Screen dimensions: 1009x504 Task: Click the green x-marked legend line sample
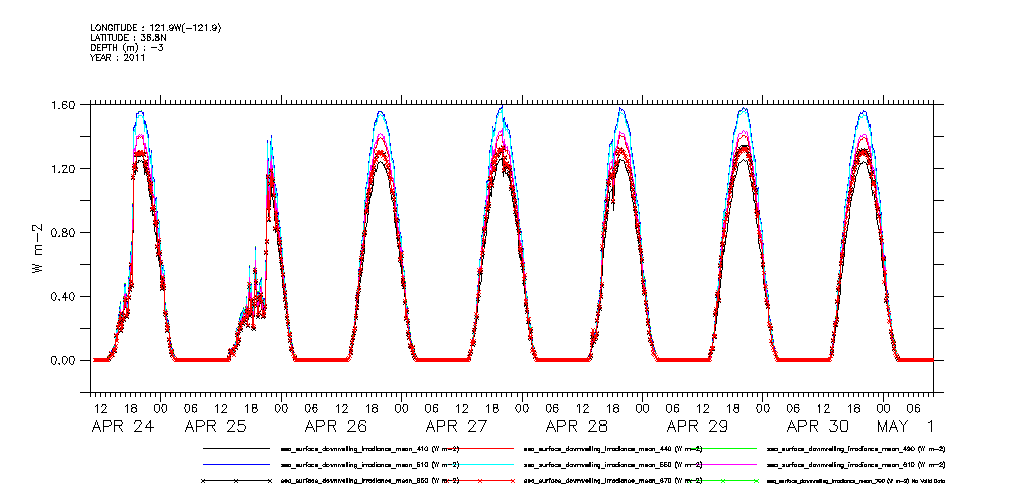(x=721, y=481)
